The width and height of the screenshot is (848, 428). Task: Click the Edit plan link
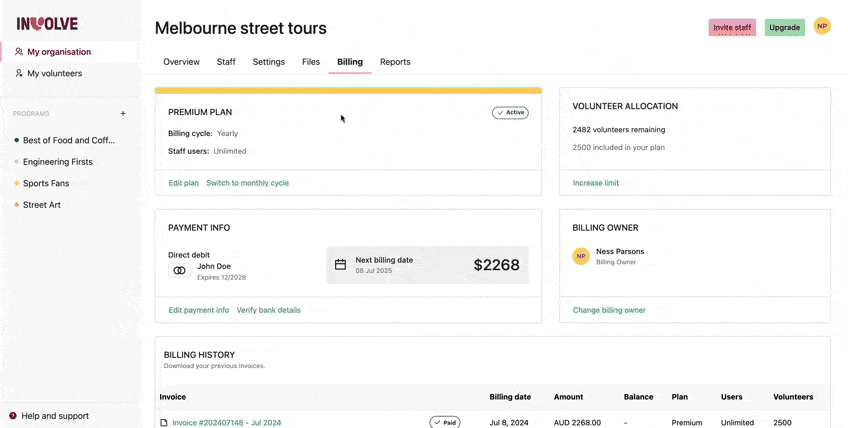183,183
